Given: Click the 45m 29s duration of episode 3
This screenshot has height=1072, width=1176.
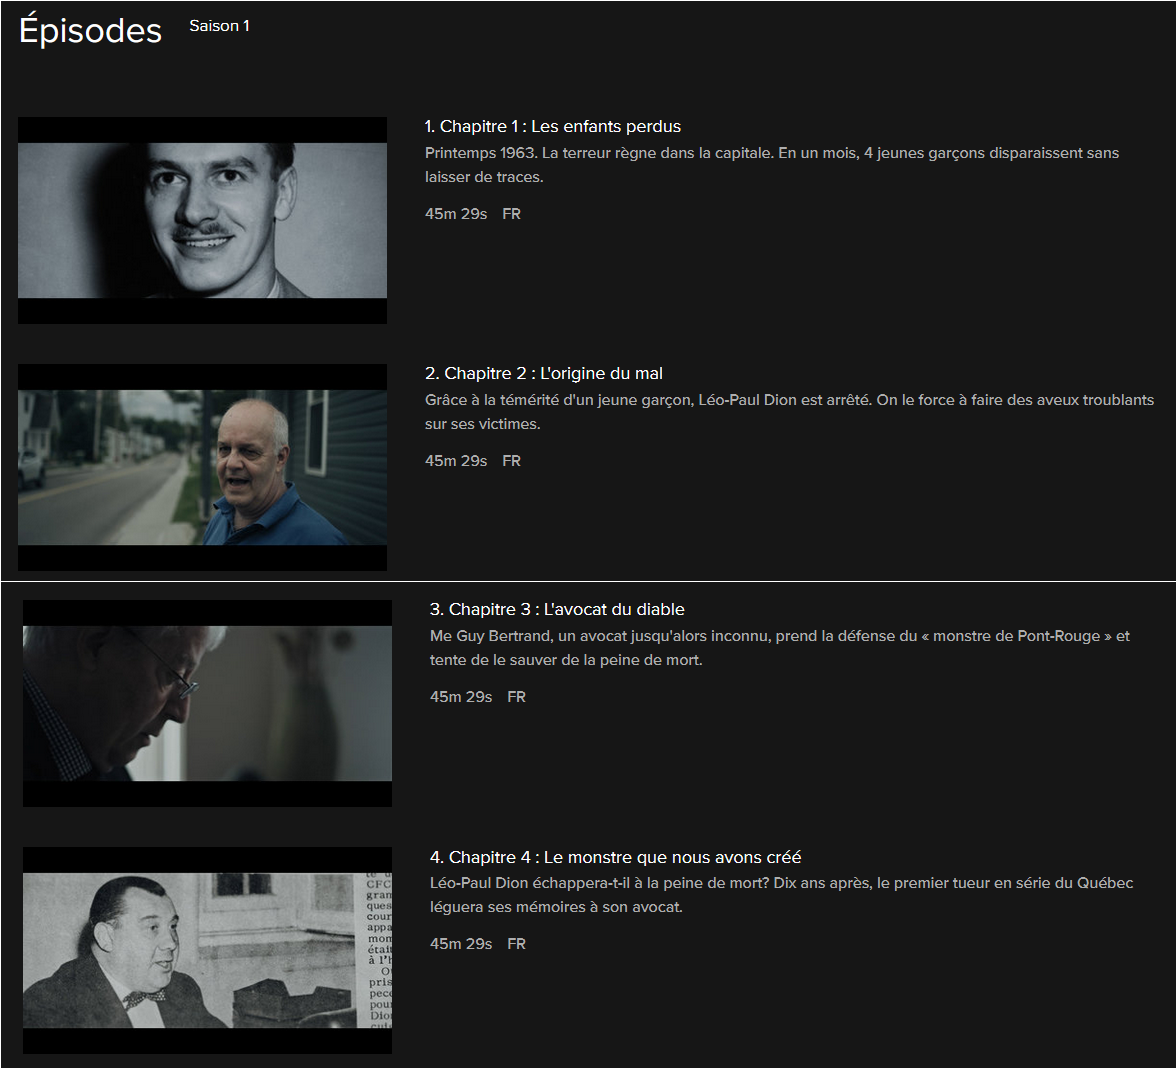Looking at the screenshot, I should pyautogui.click(x=460, y=697).
